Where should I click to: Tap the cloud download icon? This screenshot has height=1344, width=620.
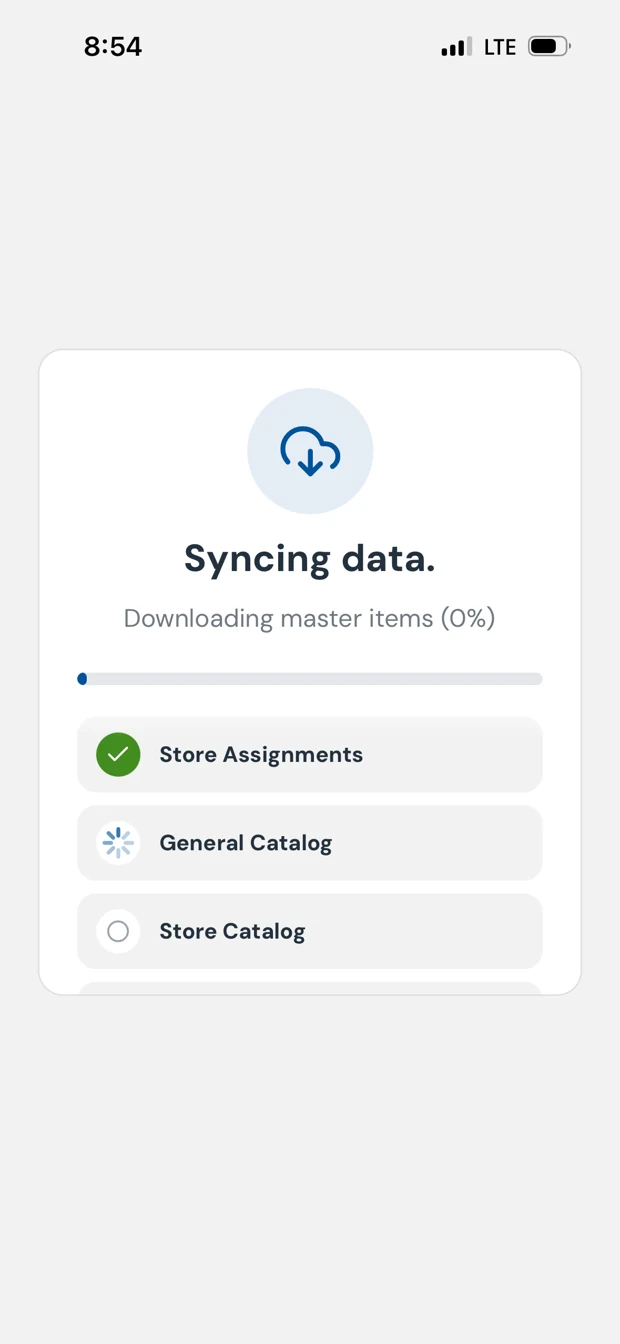pos(310,451)
